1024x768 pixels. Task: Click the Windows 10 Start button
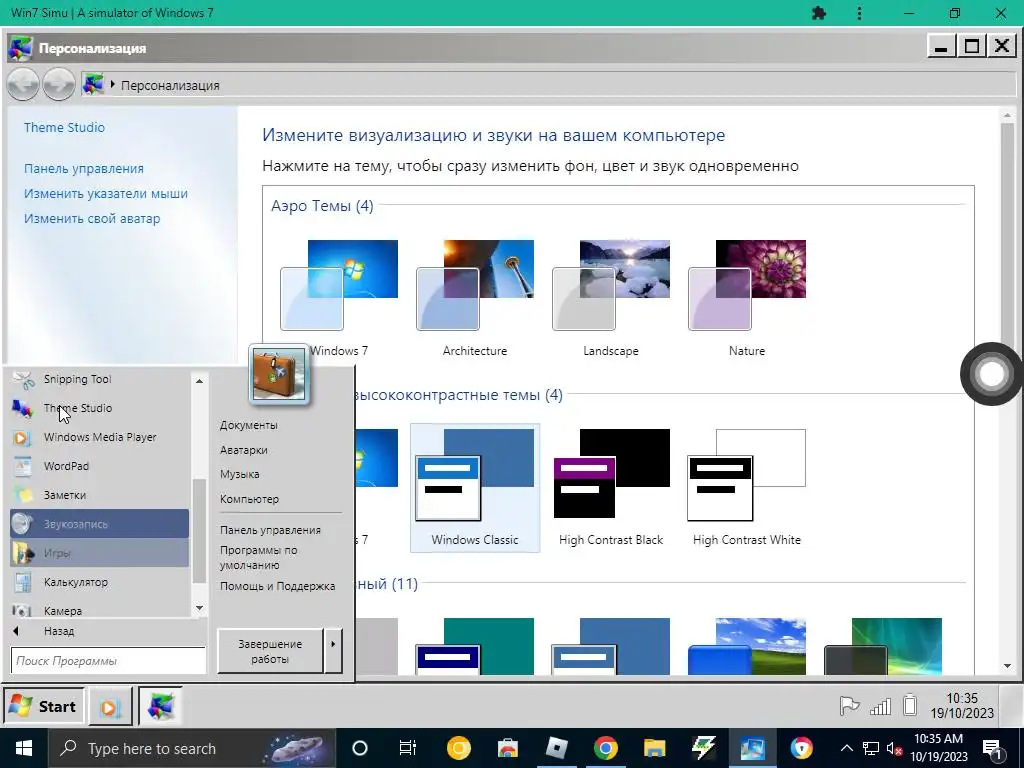pos(24,748)
